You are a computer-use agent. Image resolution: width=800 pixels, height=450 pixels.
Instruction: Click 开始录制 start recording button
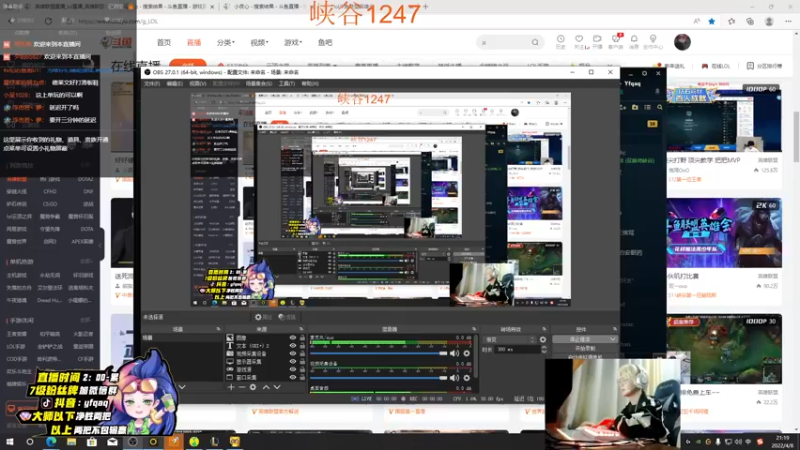(585, 348)
